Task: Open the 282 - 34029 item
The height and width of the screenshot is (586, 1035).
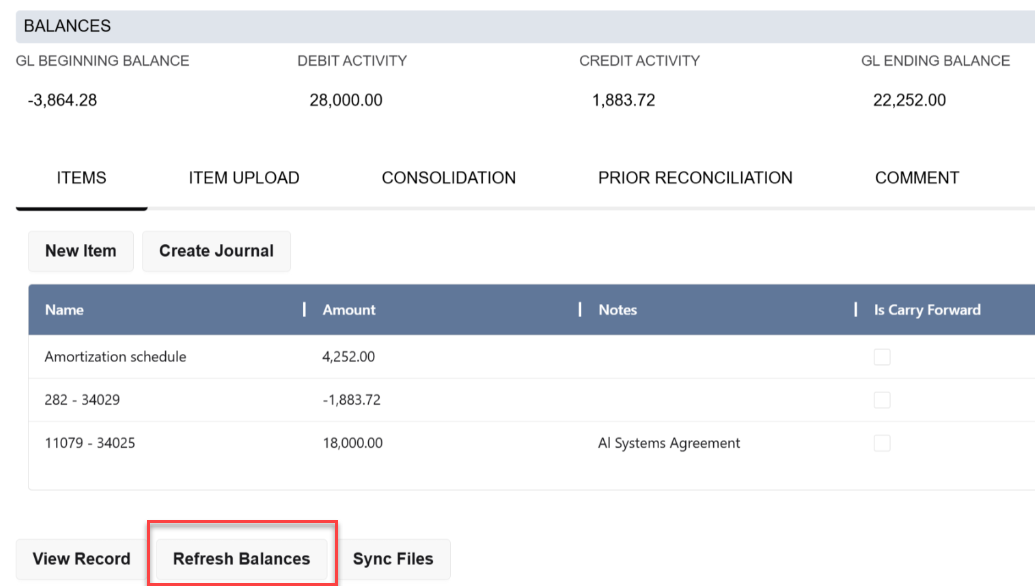Action: (90, 400)
